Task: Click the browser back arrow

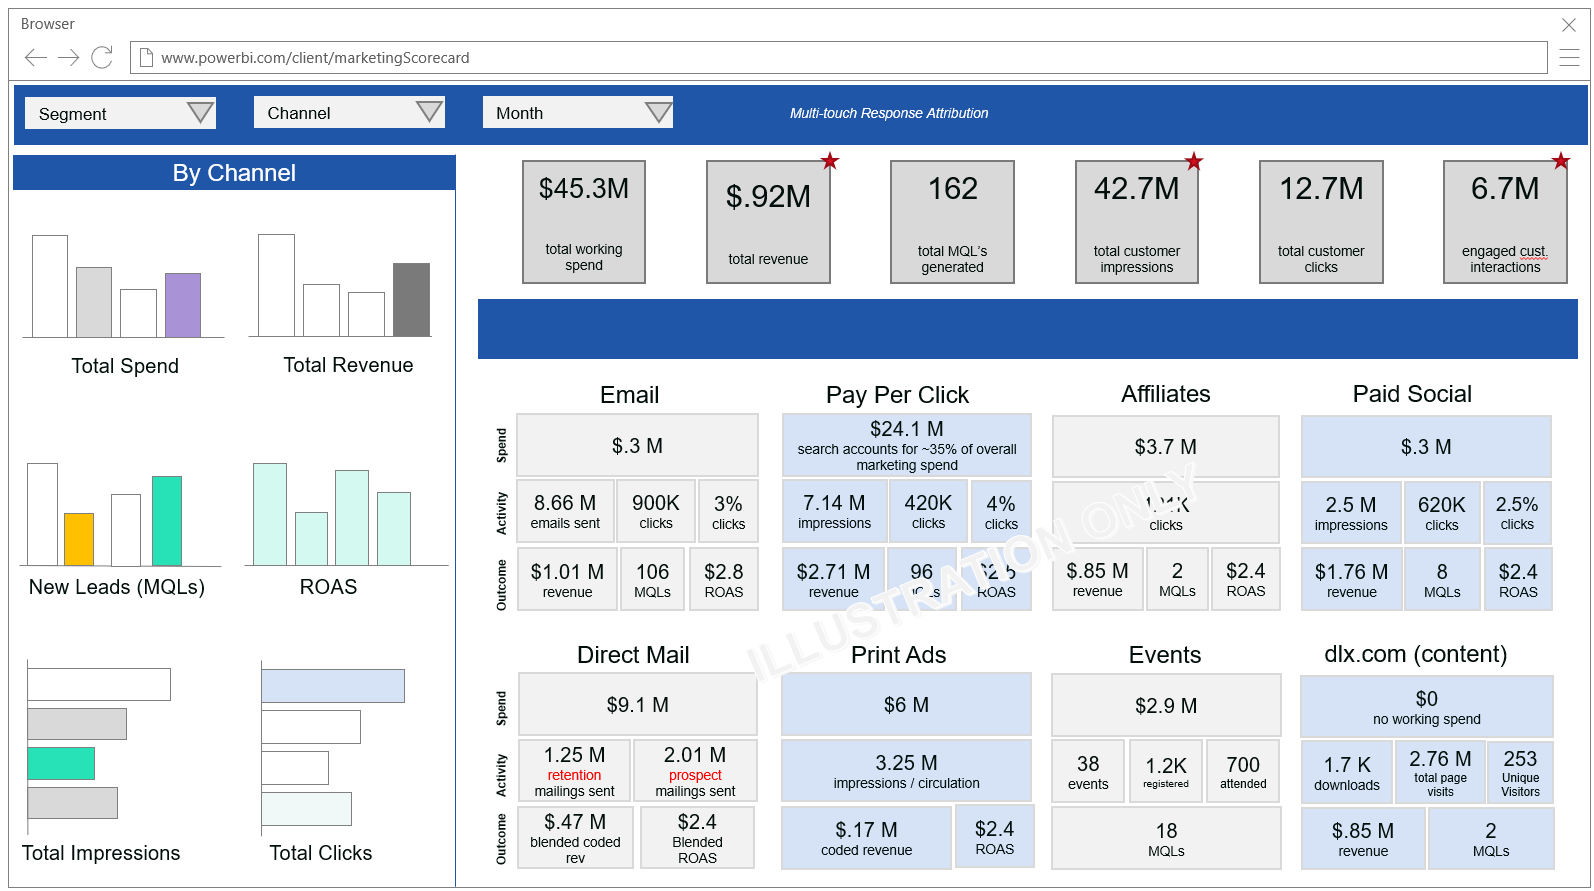Action: [35, 58]
